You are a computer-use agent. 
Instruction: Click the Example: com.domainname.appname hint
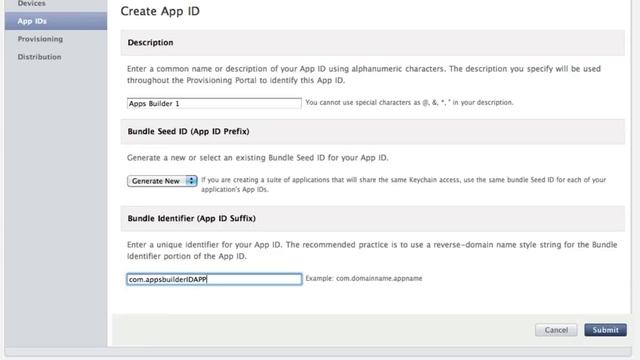coord(364,278)
